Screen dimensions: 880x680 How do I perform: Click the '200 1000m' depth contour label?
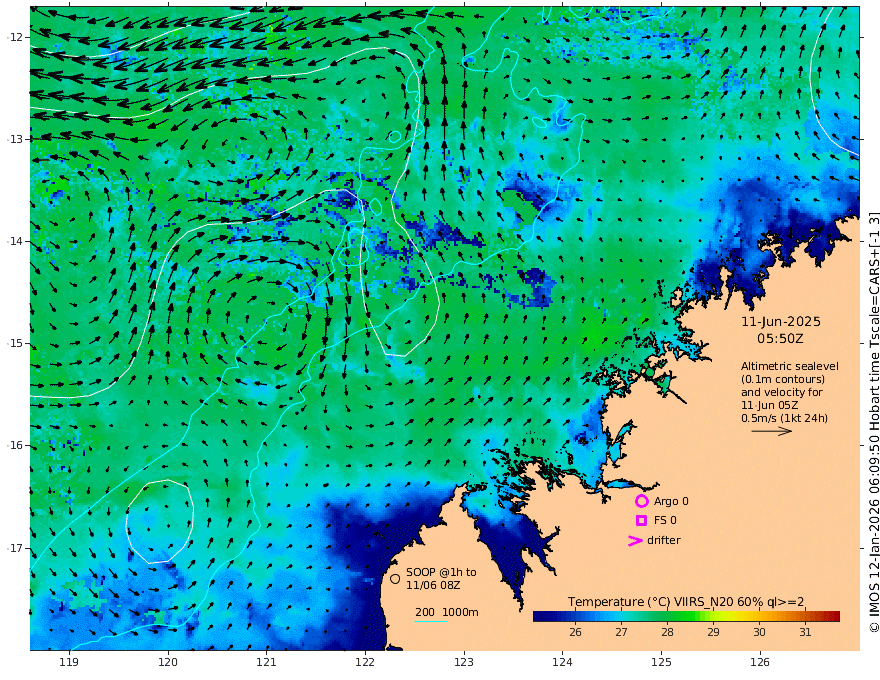point(447,612)
